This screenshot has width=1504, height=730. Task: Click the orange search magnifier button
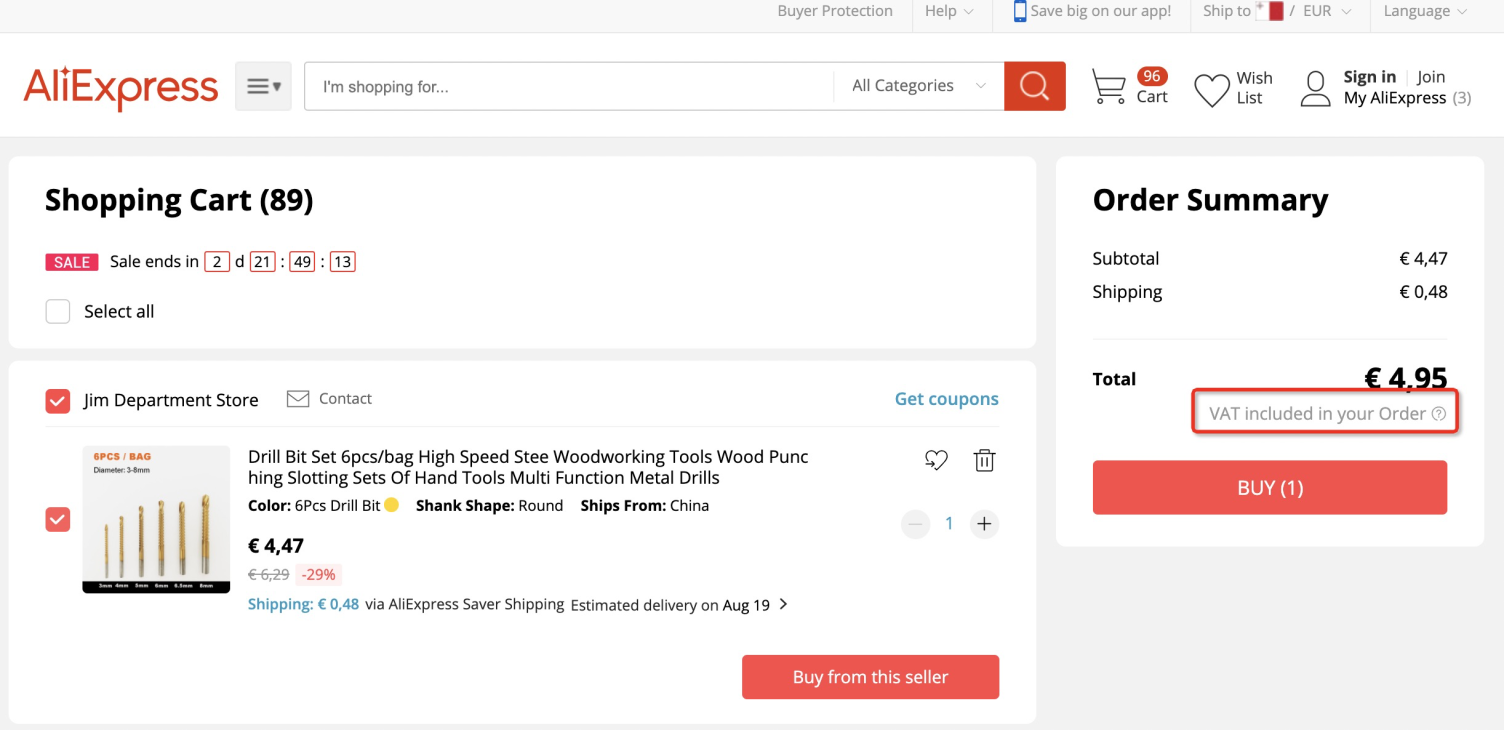pos(1034,86)
